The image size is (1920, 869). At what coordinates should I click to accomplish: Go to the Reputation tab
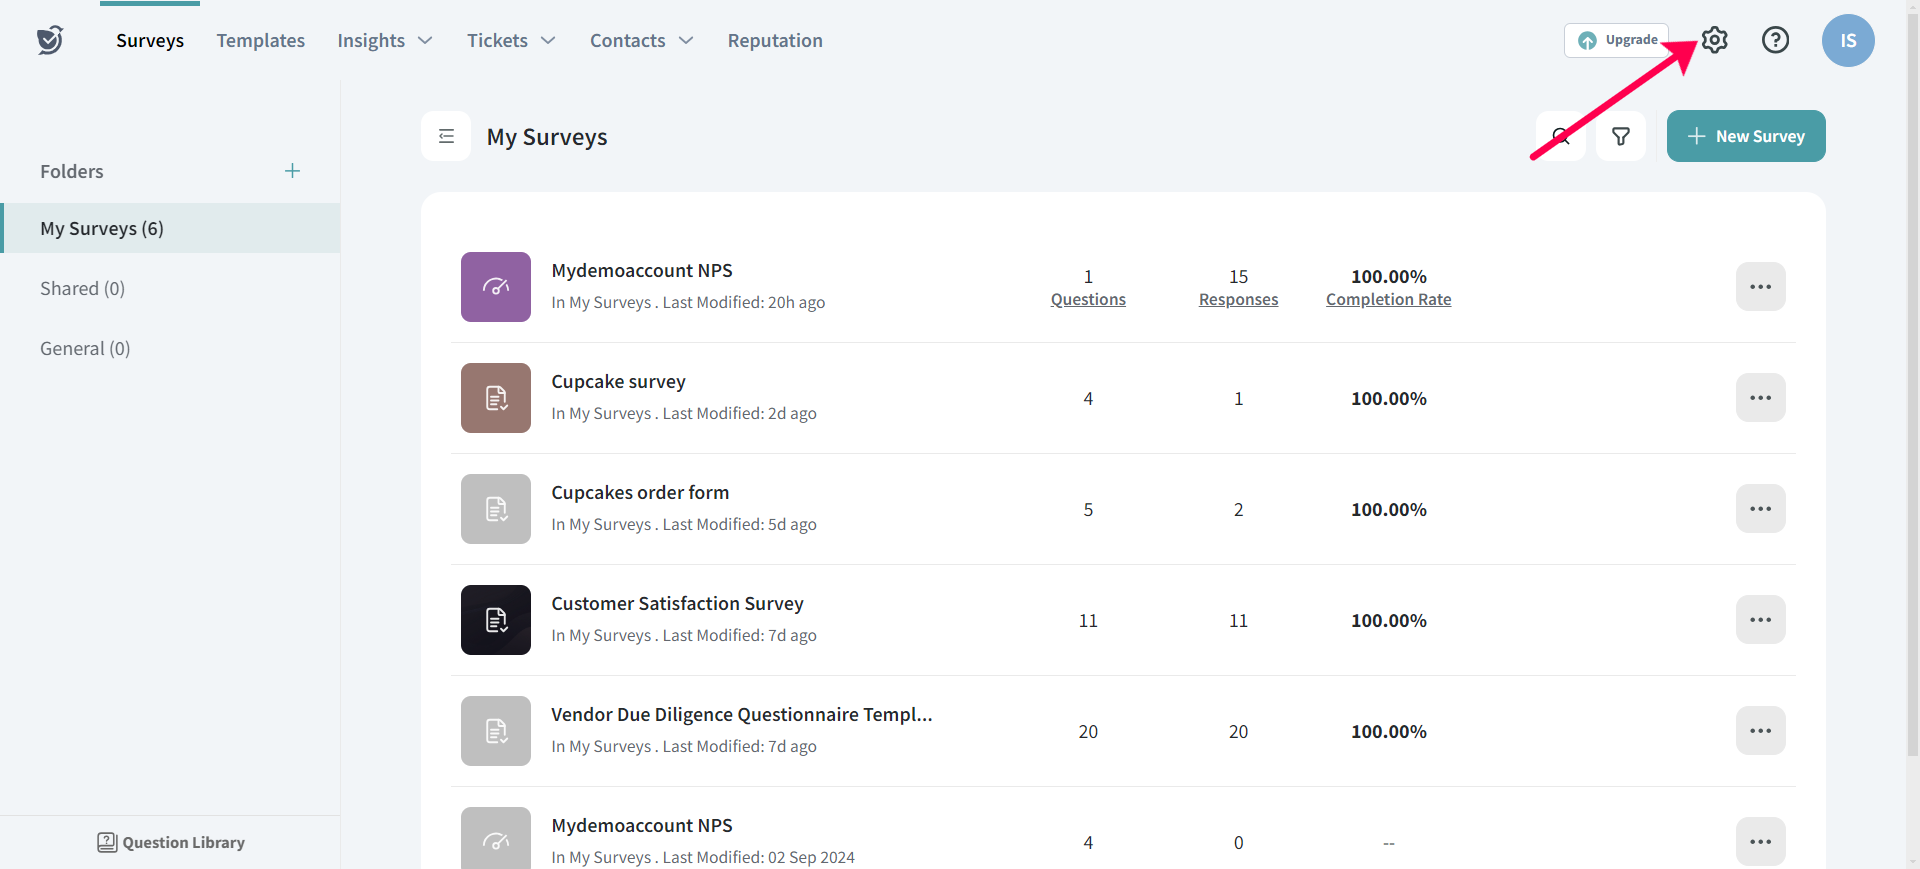tap(775, 41)
